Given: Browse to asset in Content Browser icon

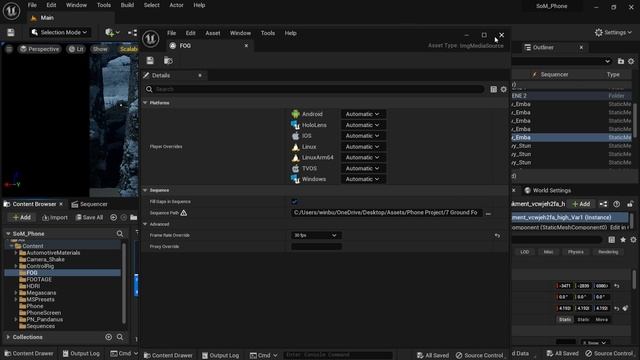Looking at the screenshot, I should pyautogui.click(x=168, y=60).
